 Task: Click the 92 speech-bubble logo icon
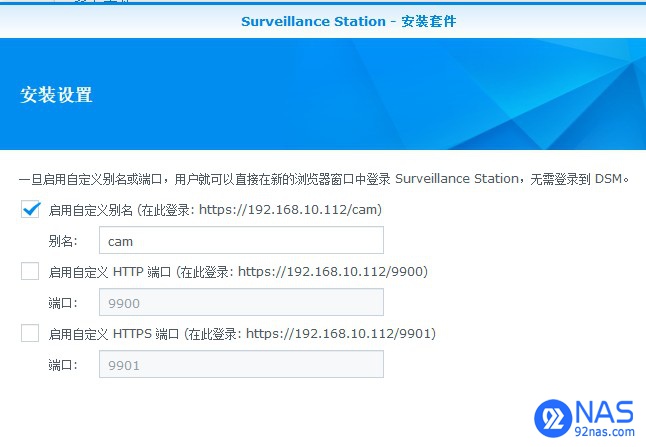pos(552,418)
